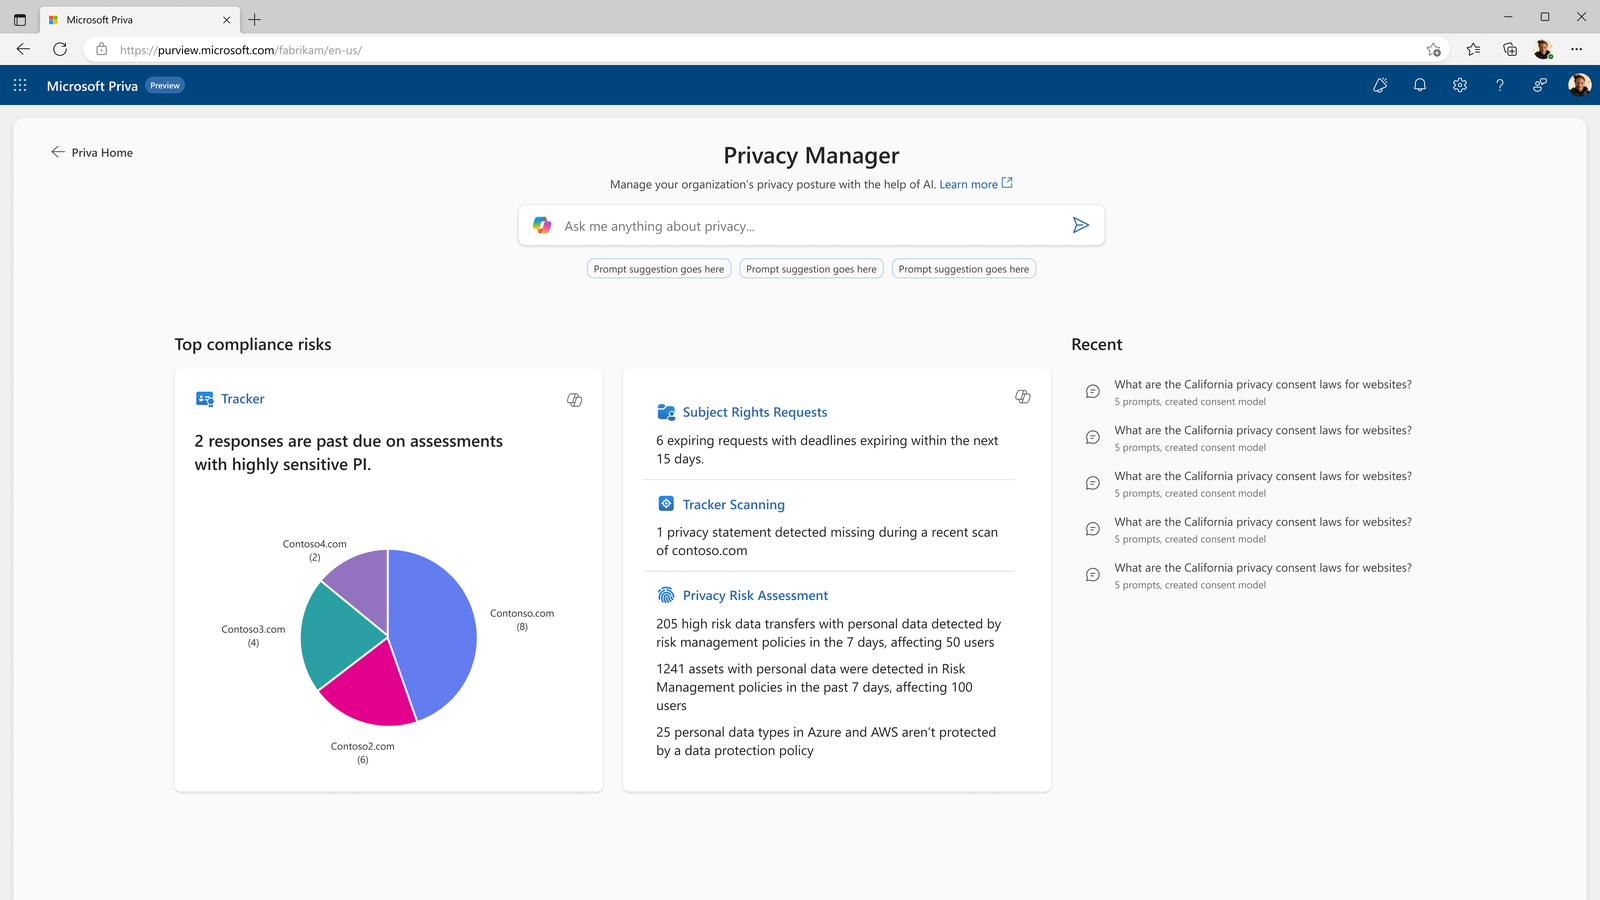The height and width of the screenshot is (900, 1600).
Task: Open Subject Rights Requests link
Action: [x=755, y=412]
